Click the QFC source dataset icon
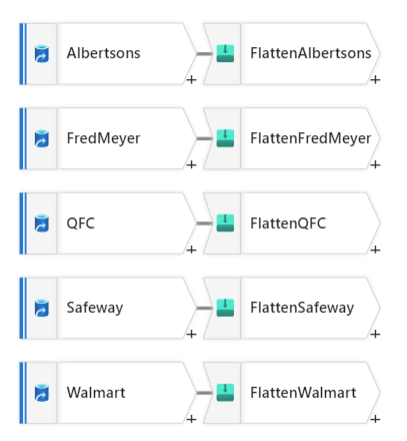407x441 pixels. [x=42, y=223]
